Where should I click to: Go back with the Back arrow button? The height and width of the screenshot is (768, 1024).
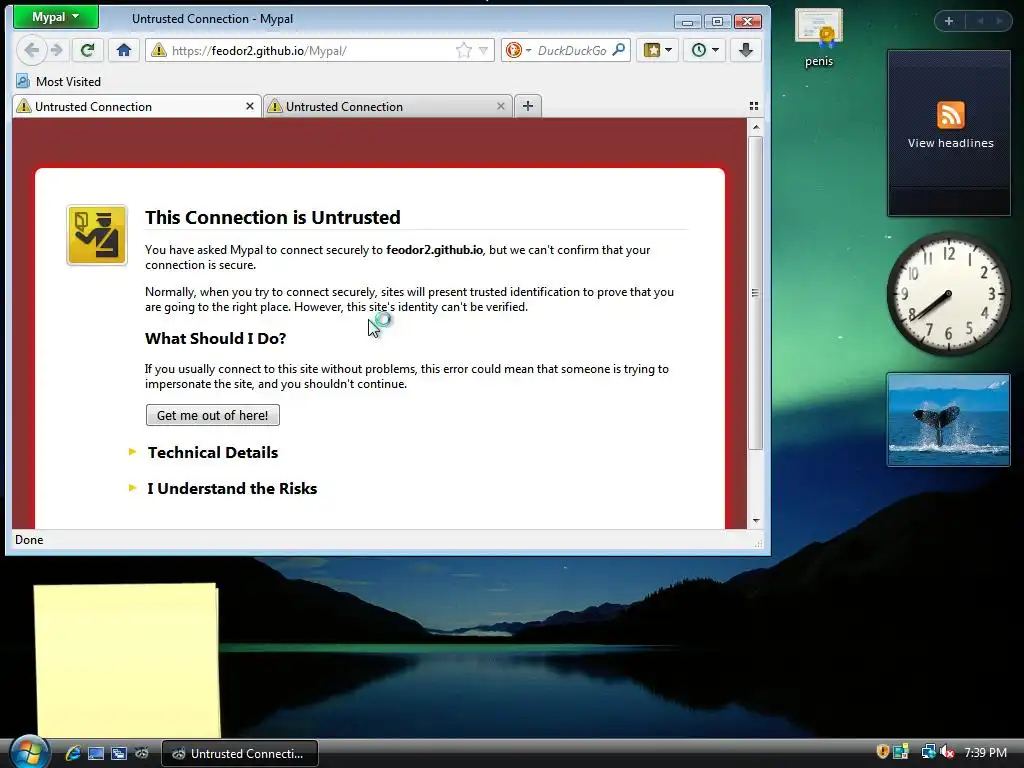point(31,50)
